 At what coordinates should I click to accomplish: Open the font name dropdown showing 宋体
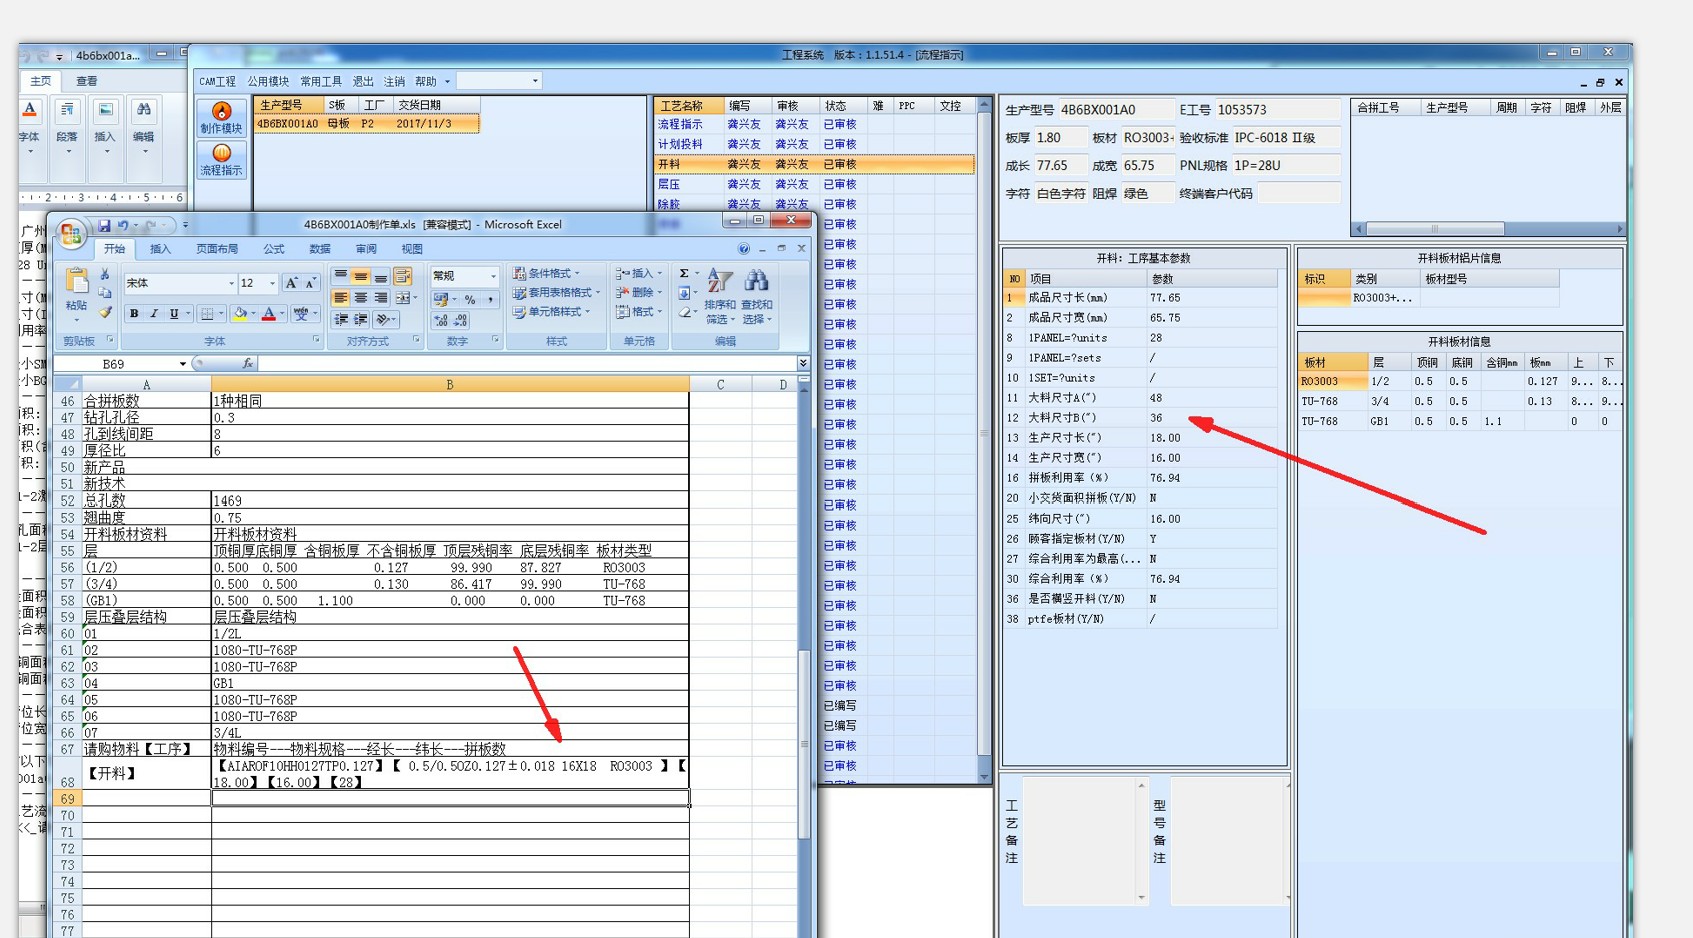[x=231, y=284]
